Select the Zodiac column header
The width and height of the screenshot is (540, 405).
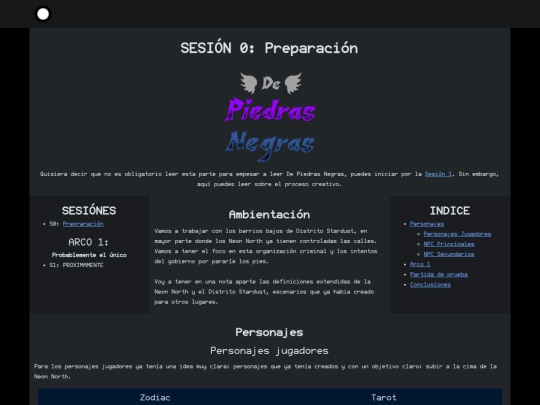coord(155,397)
